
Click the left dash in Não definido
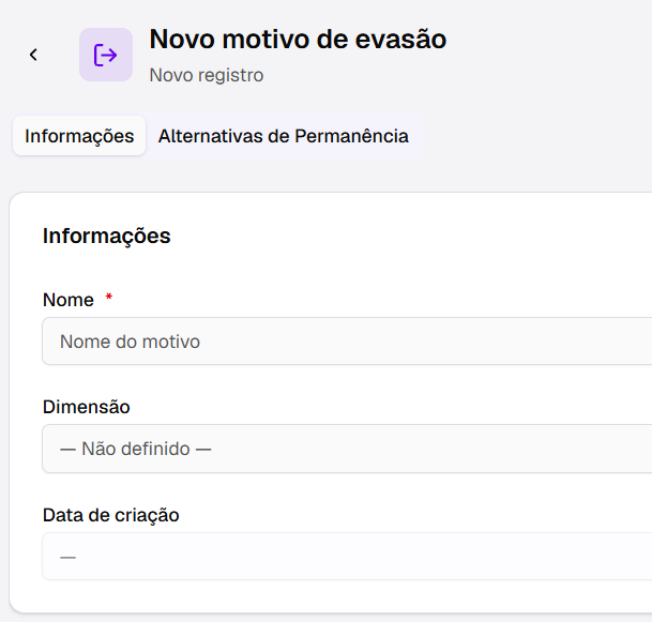click(x=68, y=449)
